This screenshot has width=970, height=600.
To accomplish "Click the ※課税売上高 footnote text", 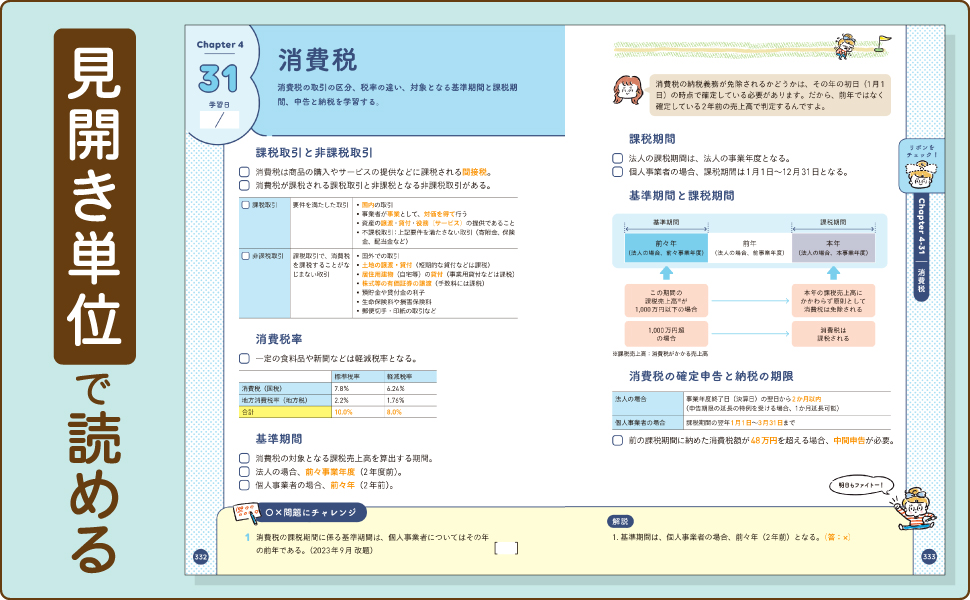I will pyautogui.click(x=660, y=354).
